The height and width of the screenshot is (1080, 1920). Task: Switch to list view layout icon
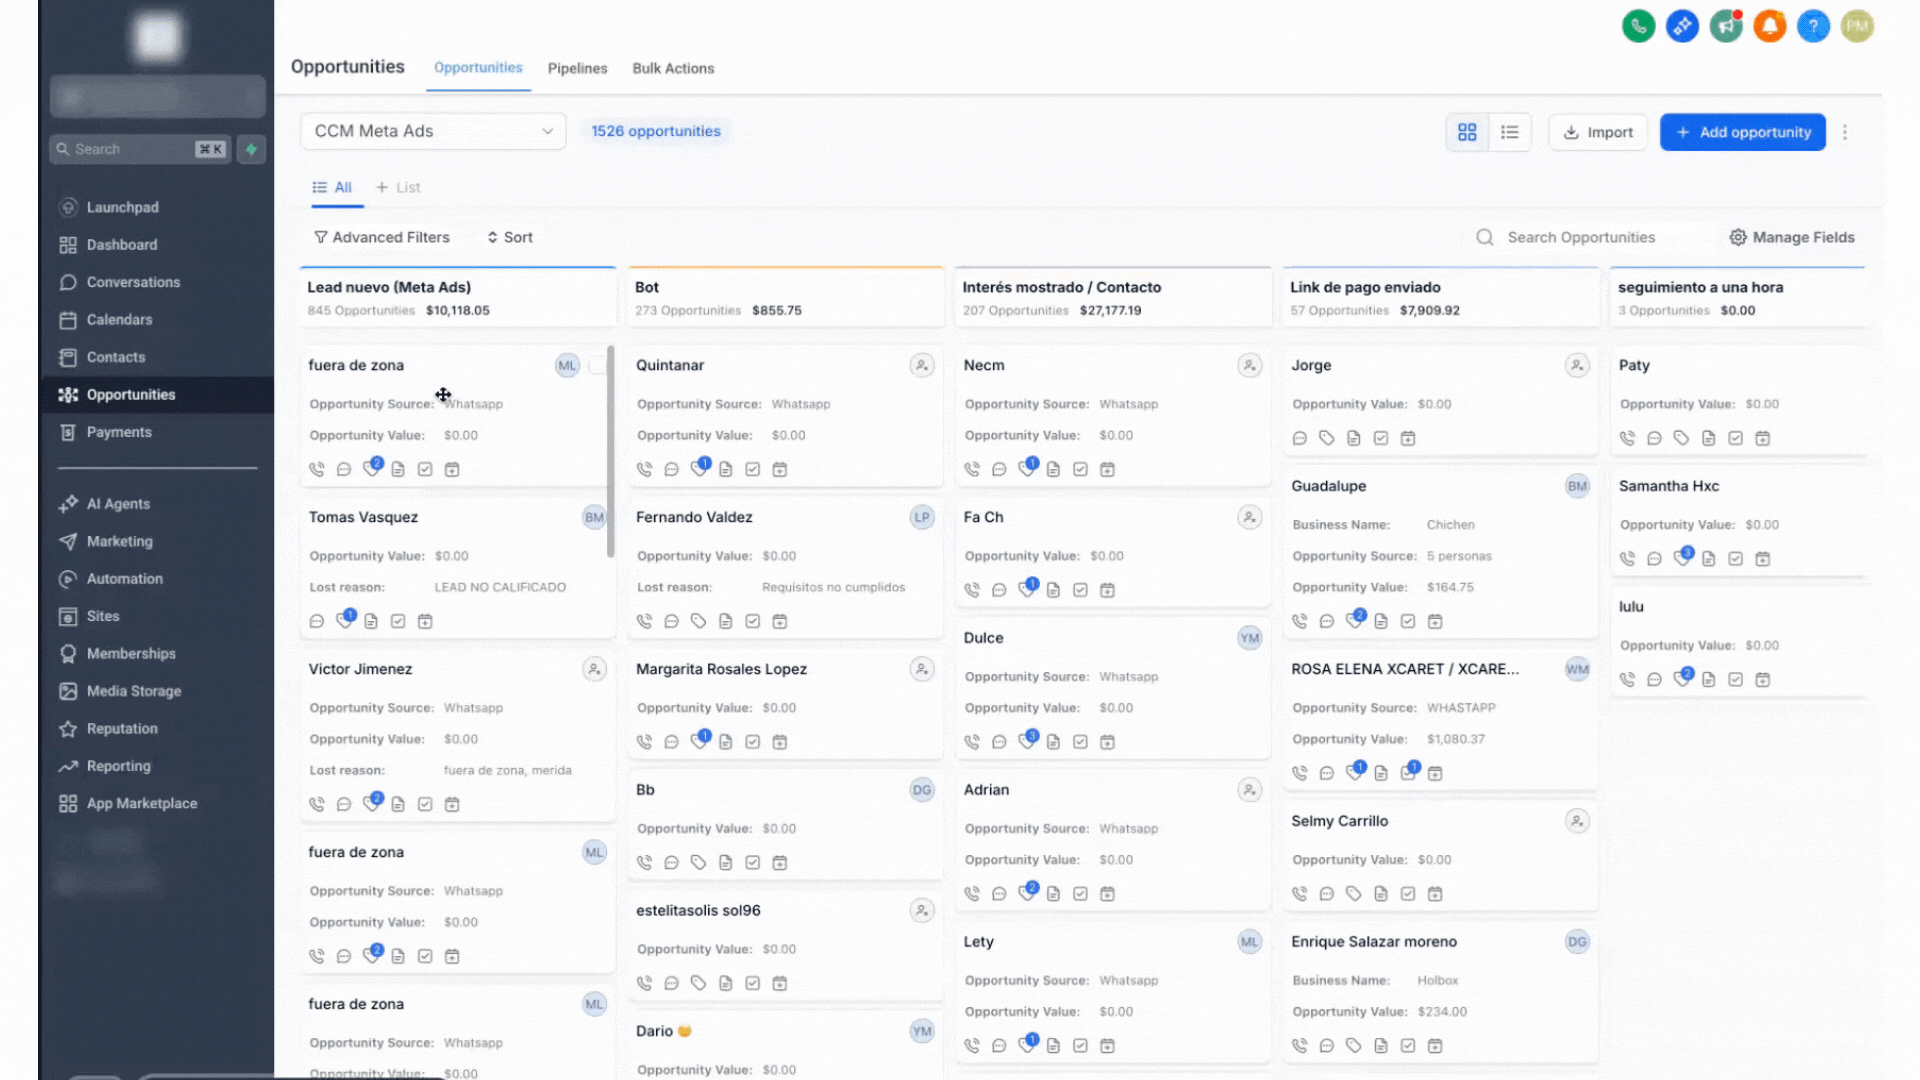click(1510, 132)
